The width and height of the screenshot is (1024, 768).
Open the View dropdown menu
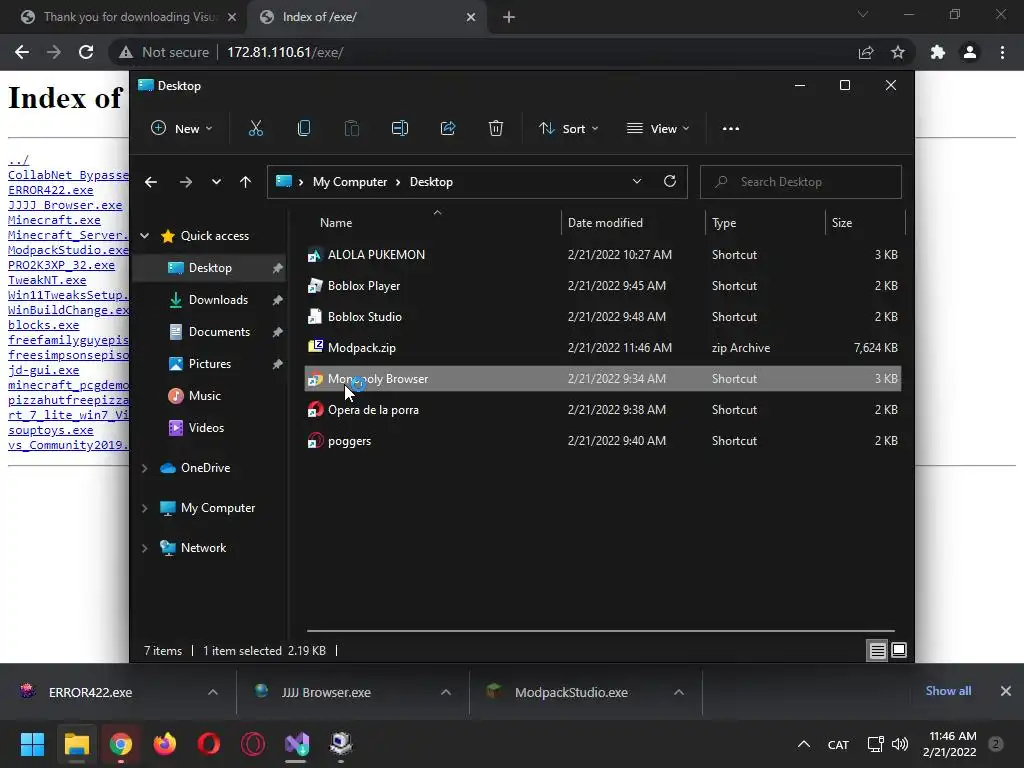point(658,129)
